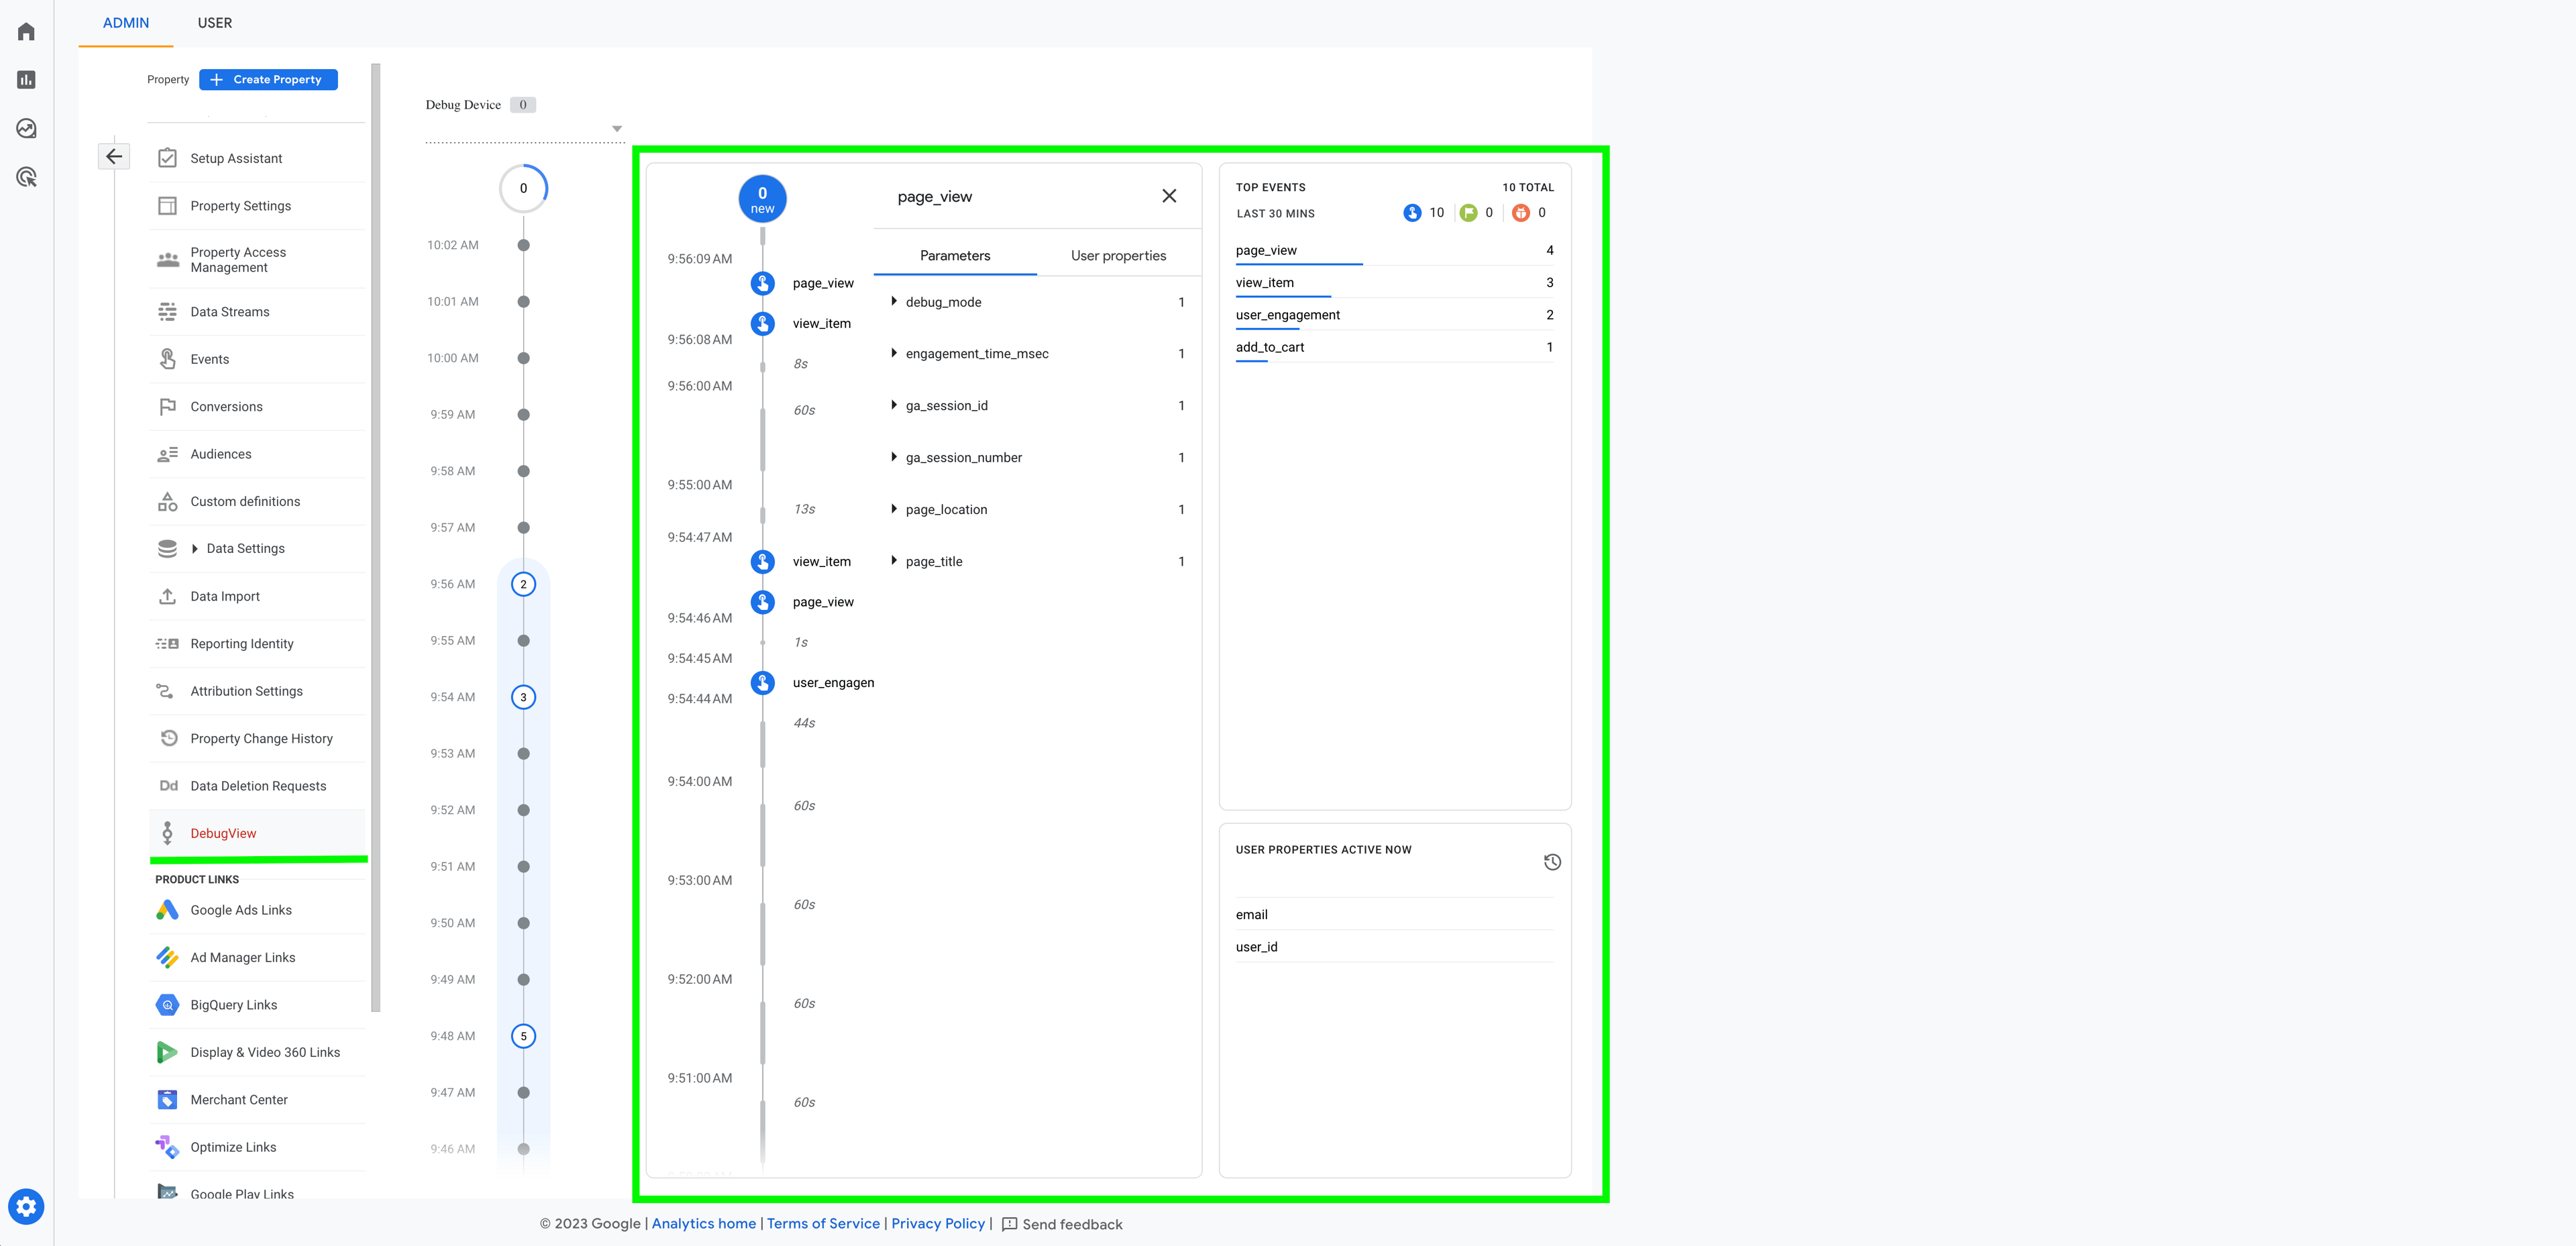
Task: Switch to the ADMIN tab
Action: point(126,23)
